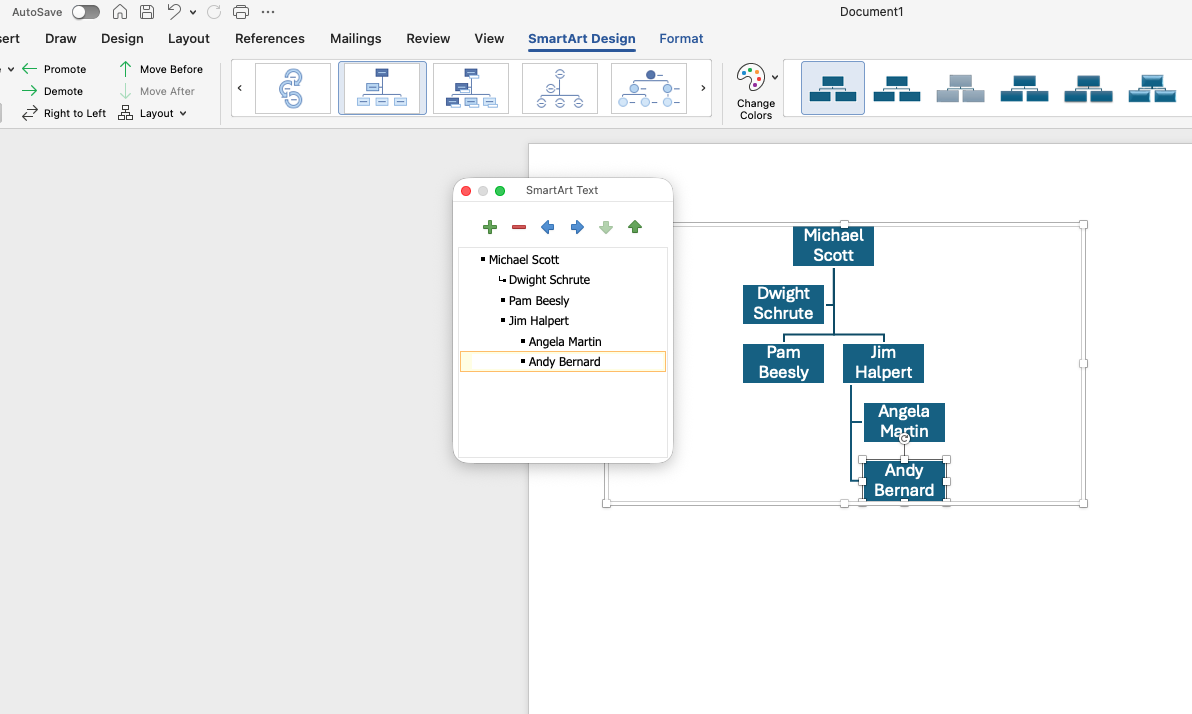Click Move After

(x=157, y=91)
